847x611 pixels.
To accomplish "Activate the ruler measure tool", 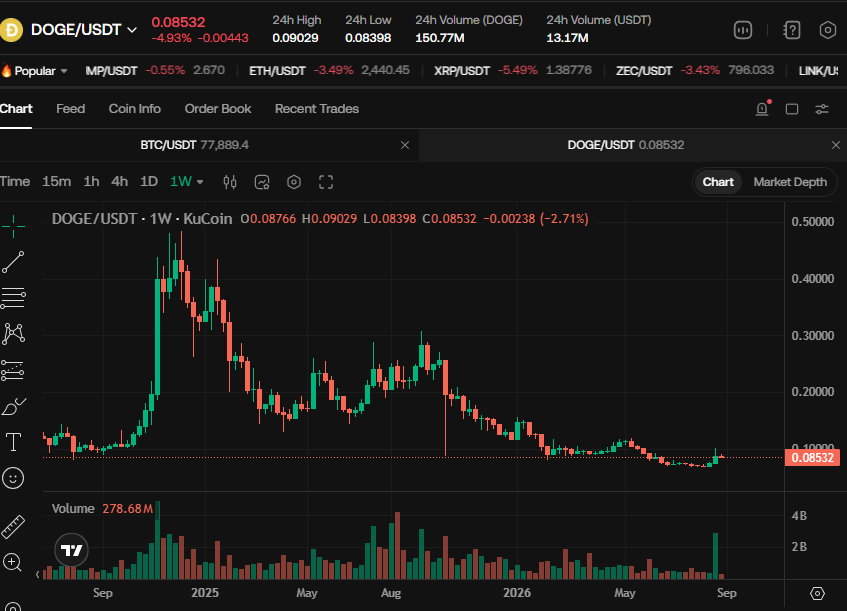I will (x=13, y=527).
